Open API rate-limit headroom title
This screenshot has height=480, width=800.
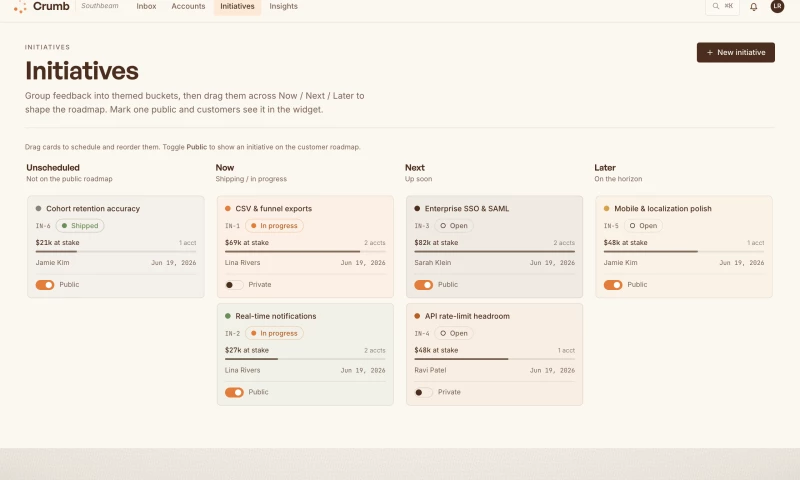click(x=467, y=316)
